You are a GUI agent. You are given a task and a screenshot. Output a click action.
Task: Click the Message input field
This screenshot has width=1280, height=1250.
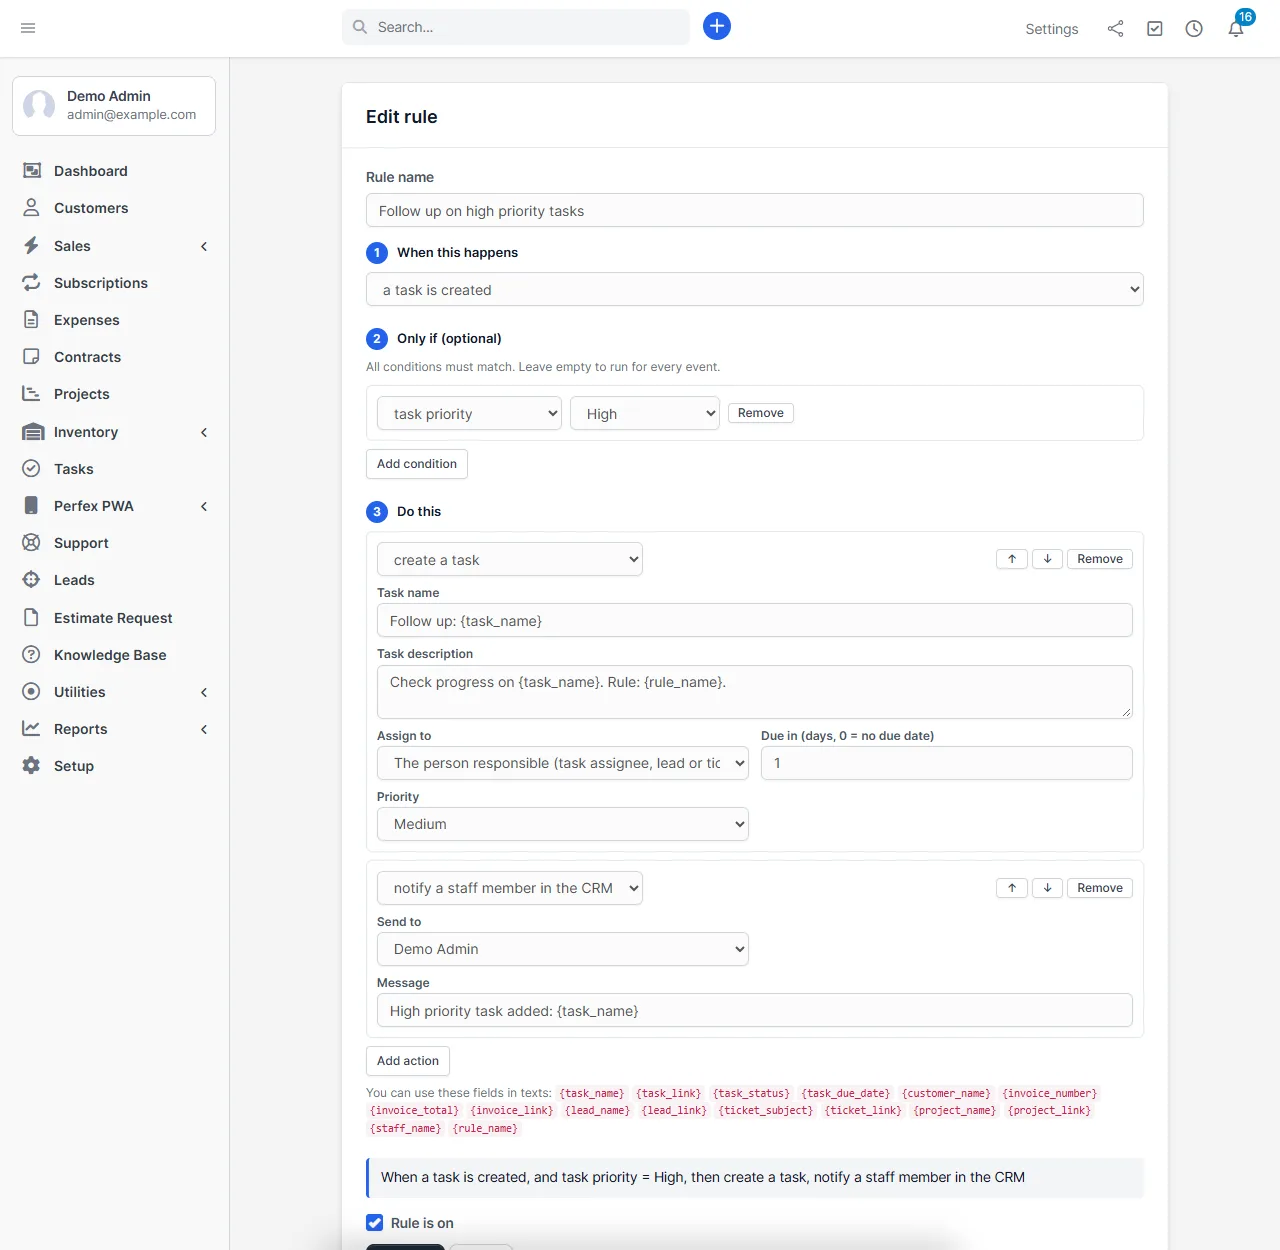tap(755, 1011)
